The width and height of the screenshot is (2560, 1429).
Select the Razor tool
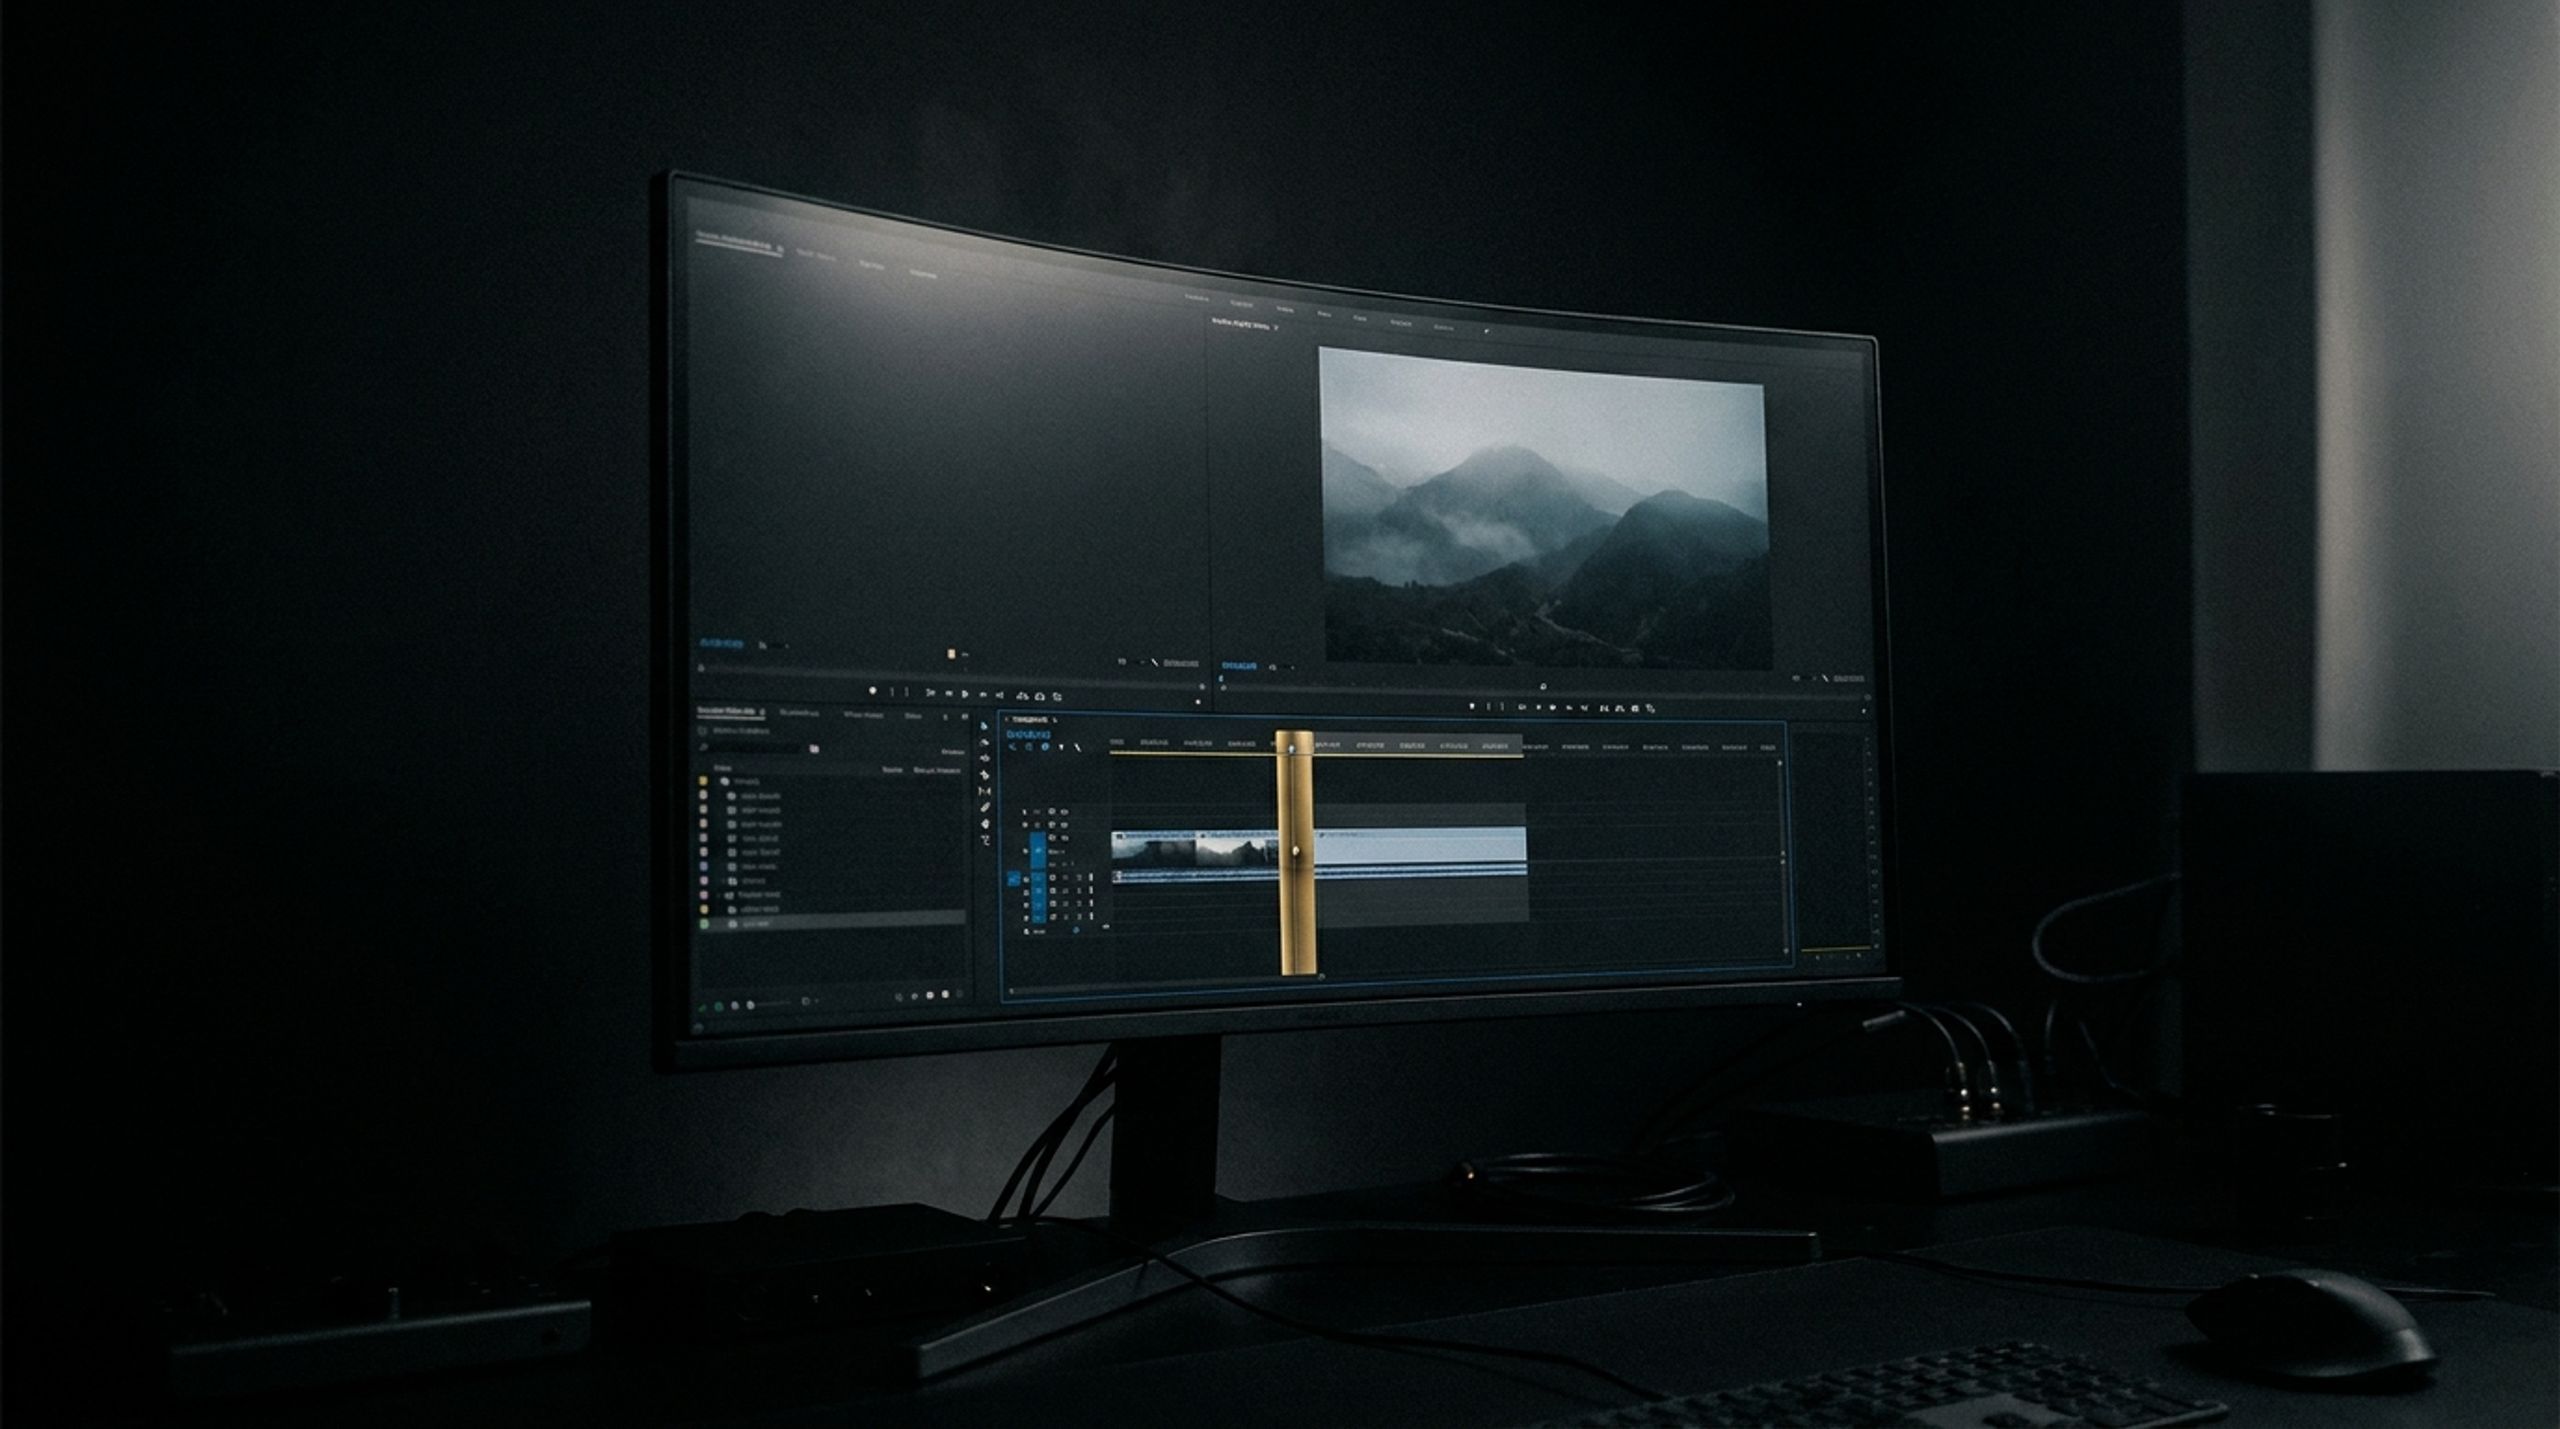[984, 775]
